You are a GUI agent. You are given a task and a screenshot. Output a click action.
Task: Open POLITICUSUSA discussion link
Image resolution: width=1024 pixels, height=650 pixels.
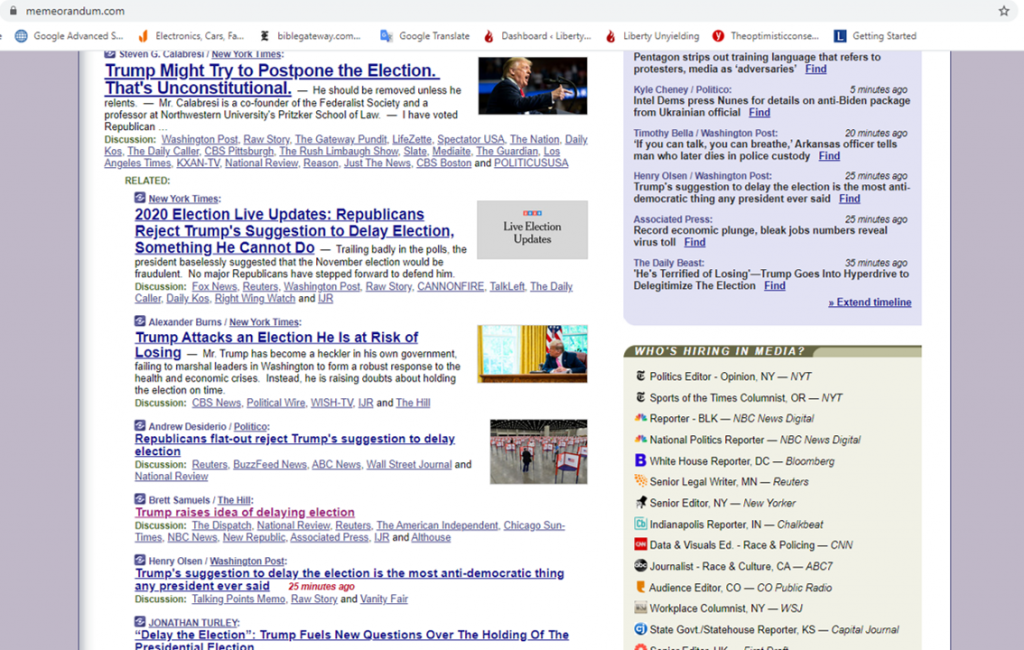coord(531,163)
